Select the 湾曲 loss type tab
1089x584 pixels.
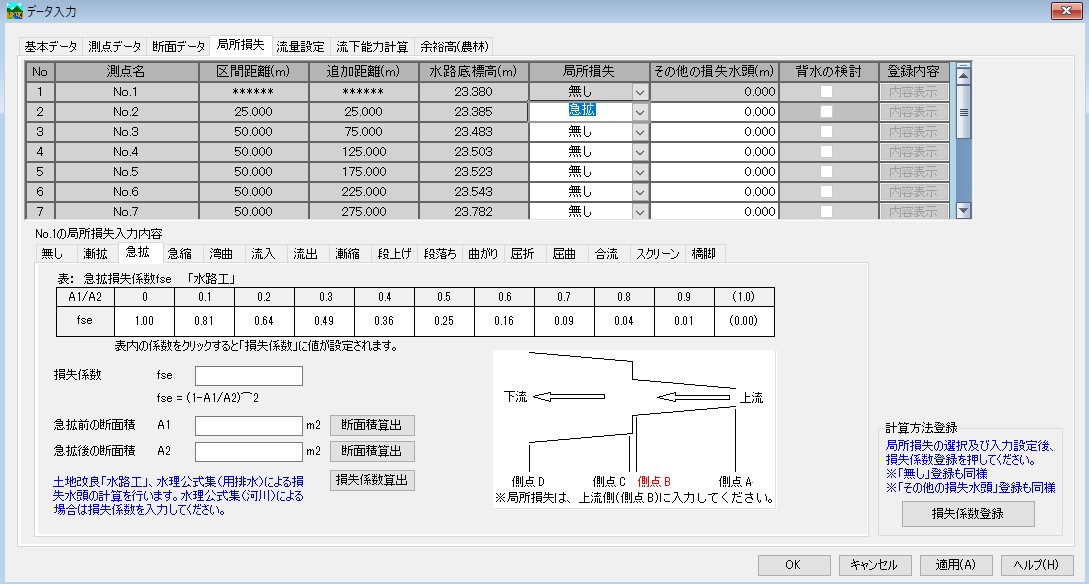pyautogui.click(x=221, y=253)
